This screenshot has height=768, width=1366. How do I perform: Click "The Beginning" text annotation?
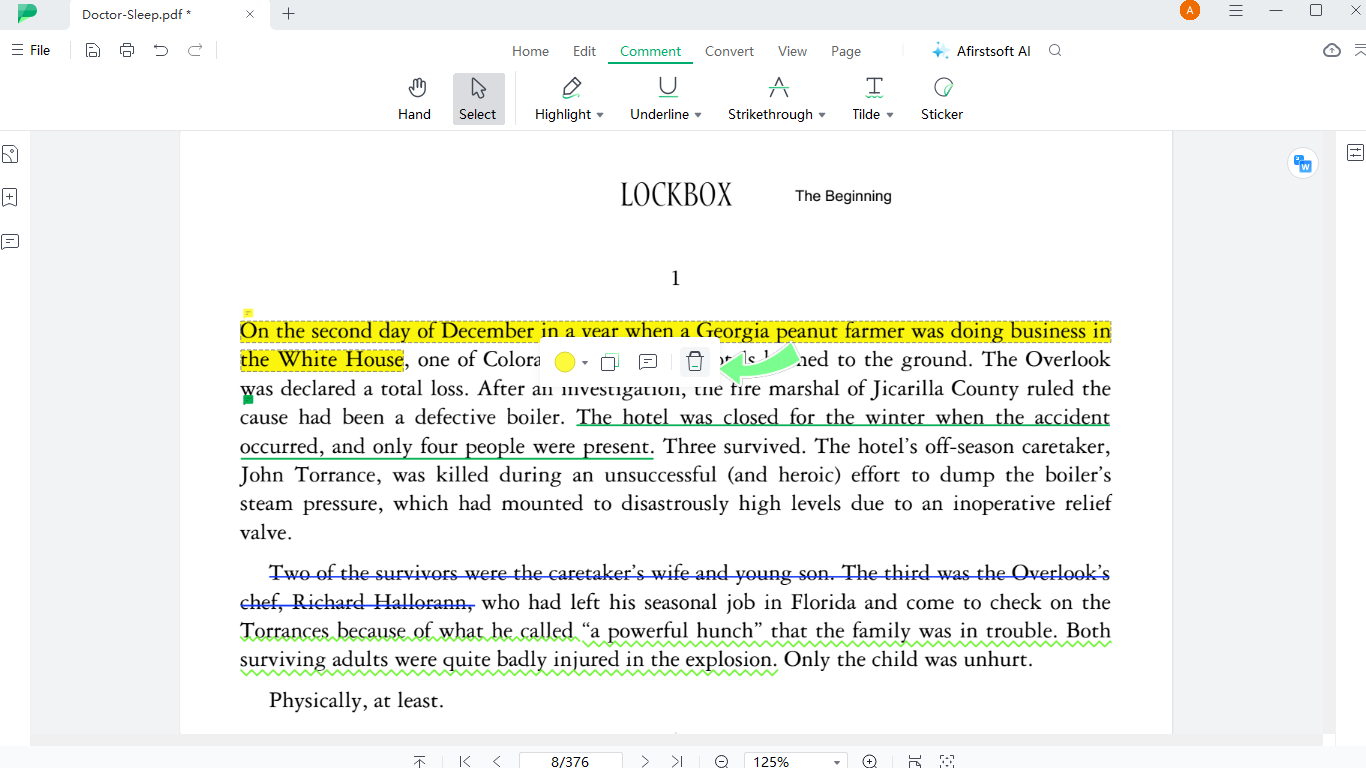(x=843, y=196)
